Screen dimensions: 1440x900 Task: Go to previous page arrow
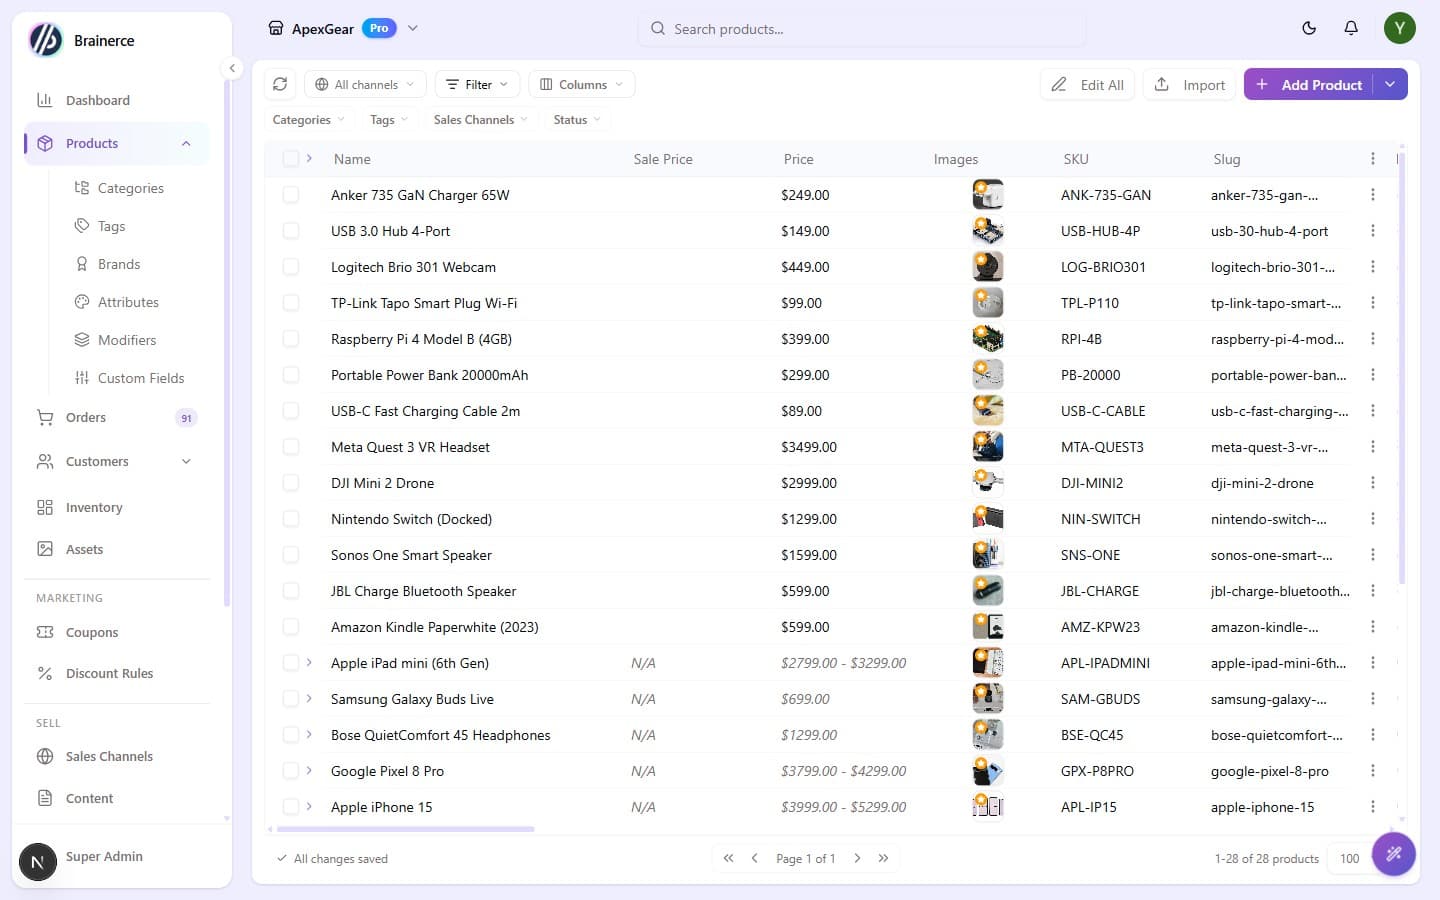tap(754, 858)
